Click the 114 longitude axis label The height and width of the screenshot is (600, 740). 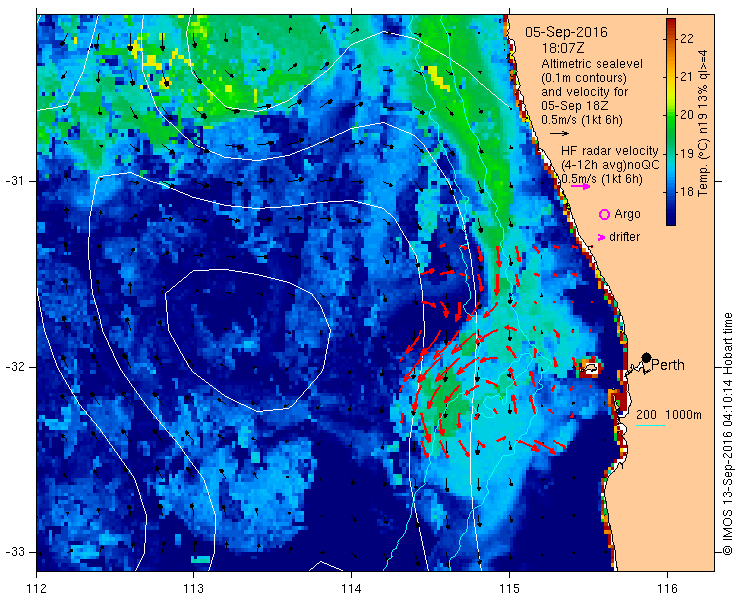(x=351, y=589)
